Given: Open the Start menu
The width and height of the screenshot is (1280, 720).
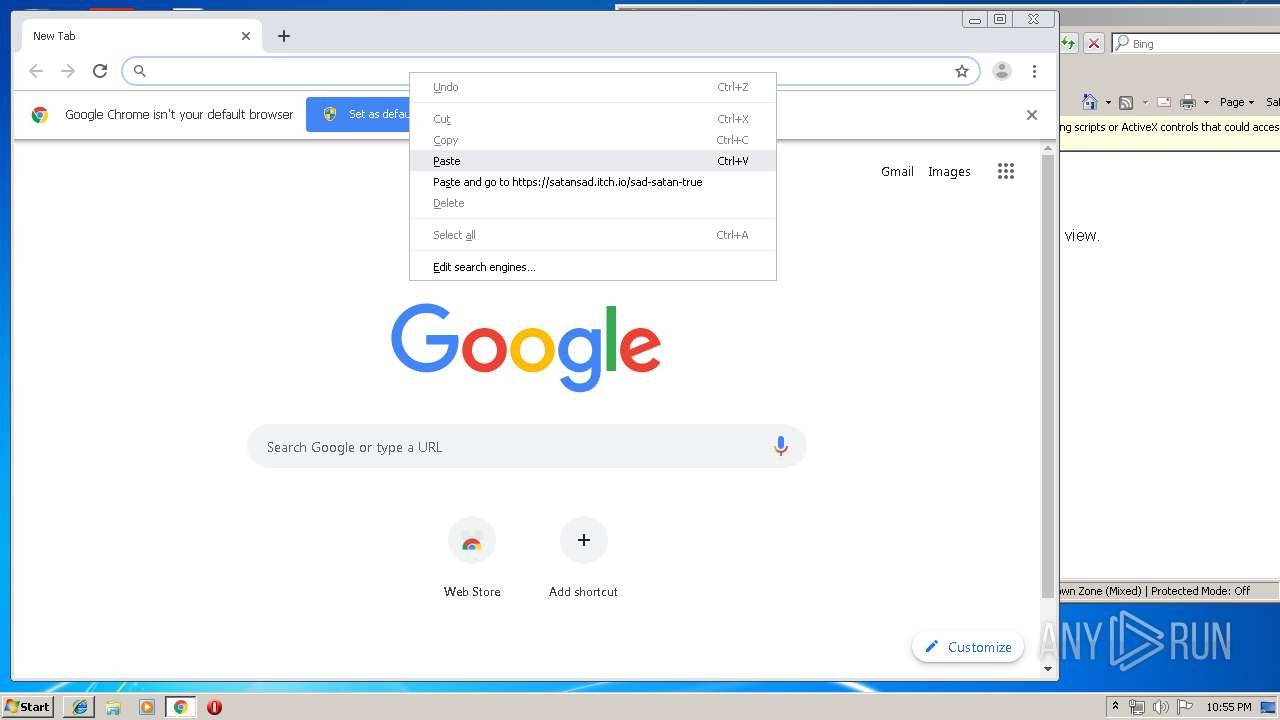Looking at the screenshot, I should click(x=28, y=707).
